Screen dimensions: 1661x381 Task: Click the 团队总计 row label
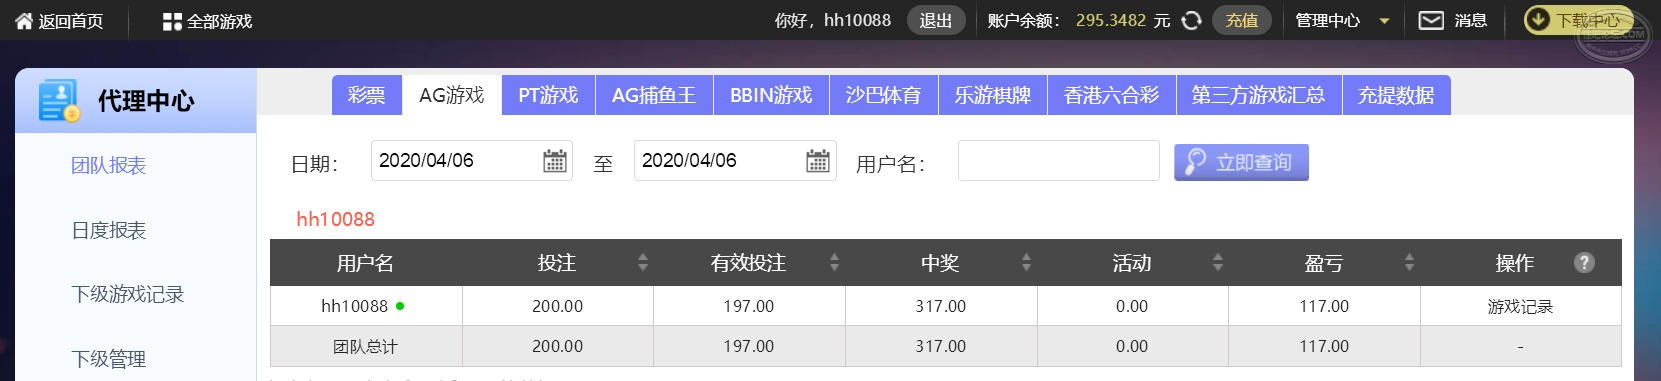(x=365, y=347)
